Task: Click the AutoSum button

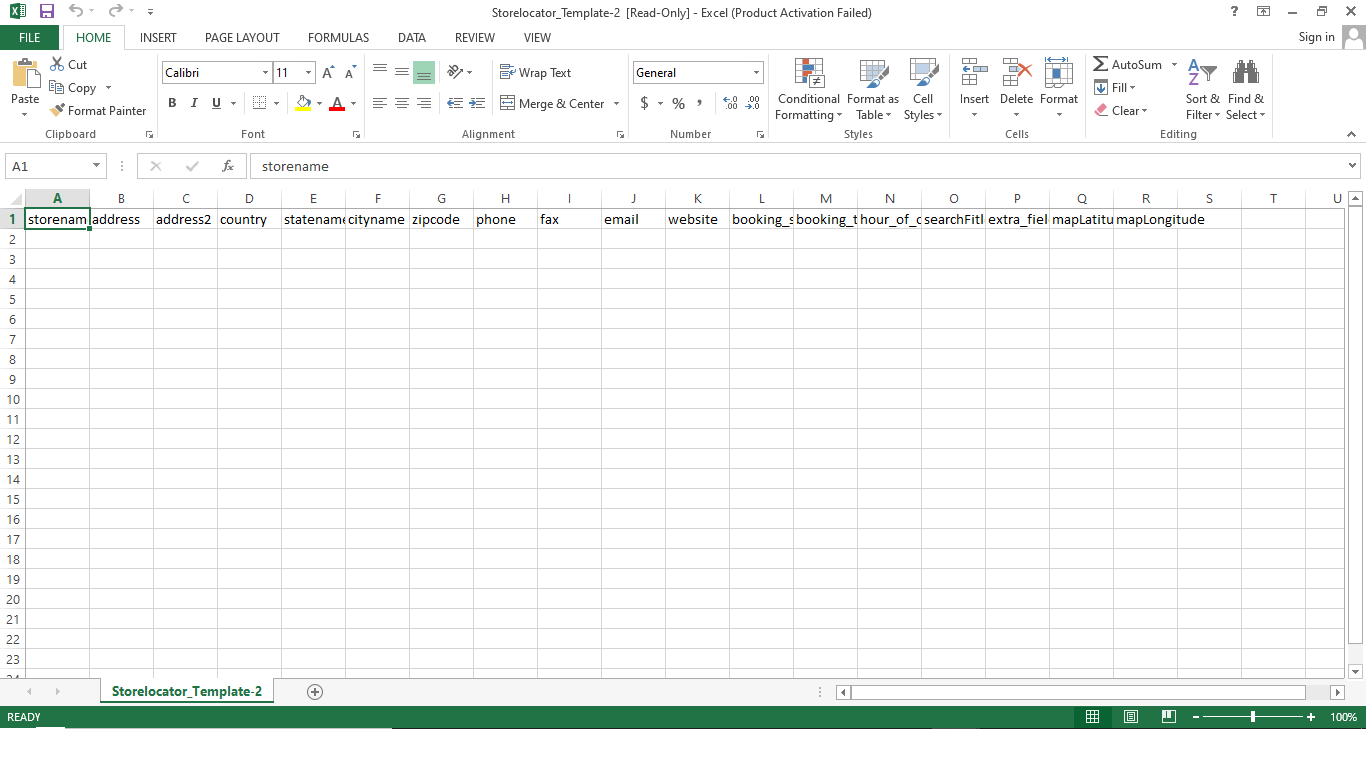Action: coord(1127,65)
